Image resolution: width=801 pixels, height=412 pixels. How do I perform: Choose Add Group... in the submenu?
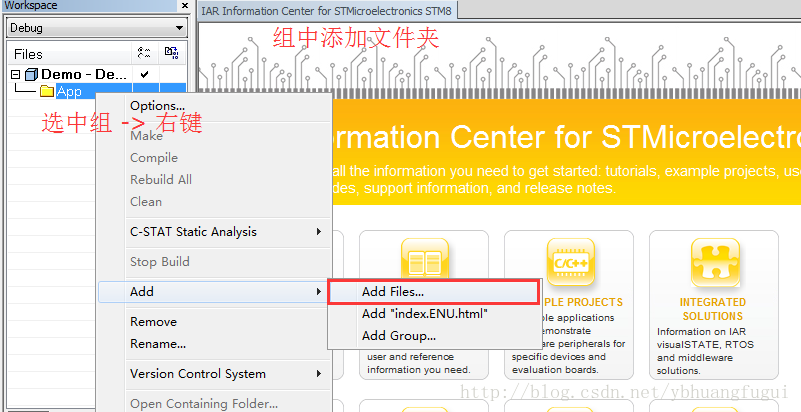[x=434, y=336]
